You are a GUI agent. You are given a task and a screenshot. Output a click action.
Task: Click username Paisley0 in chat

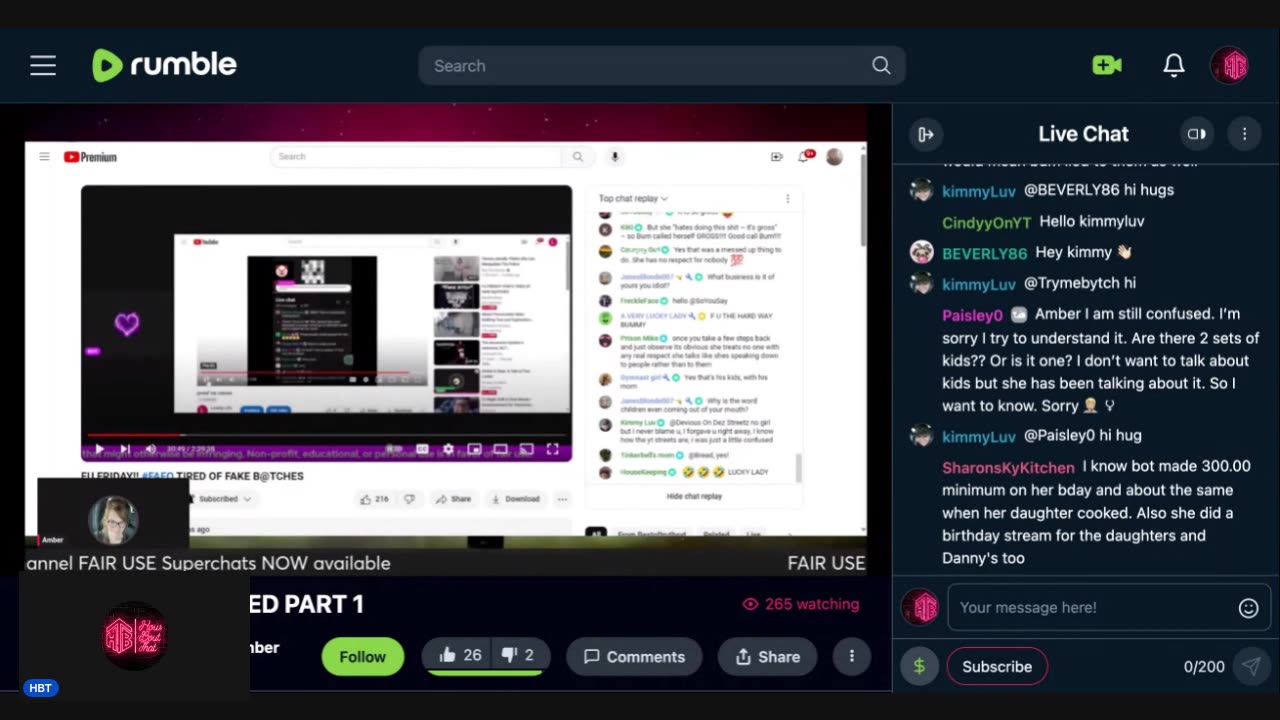click(972, 315)
